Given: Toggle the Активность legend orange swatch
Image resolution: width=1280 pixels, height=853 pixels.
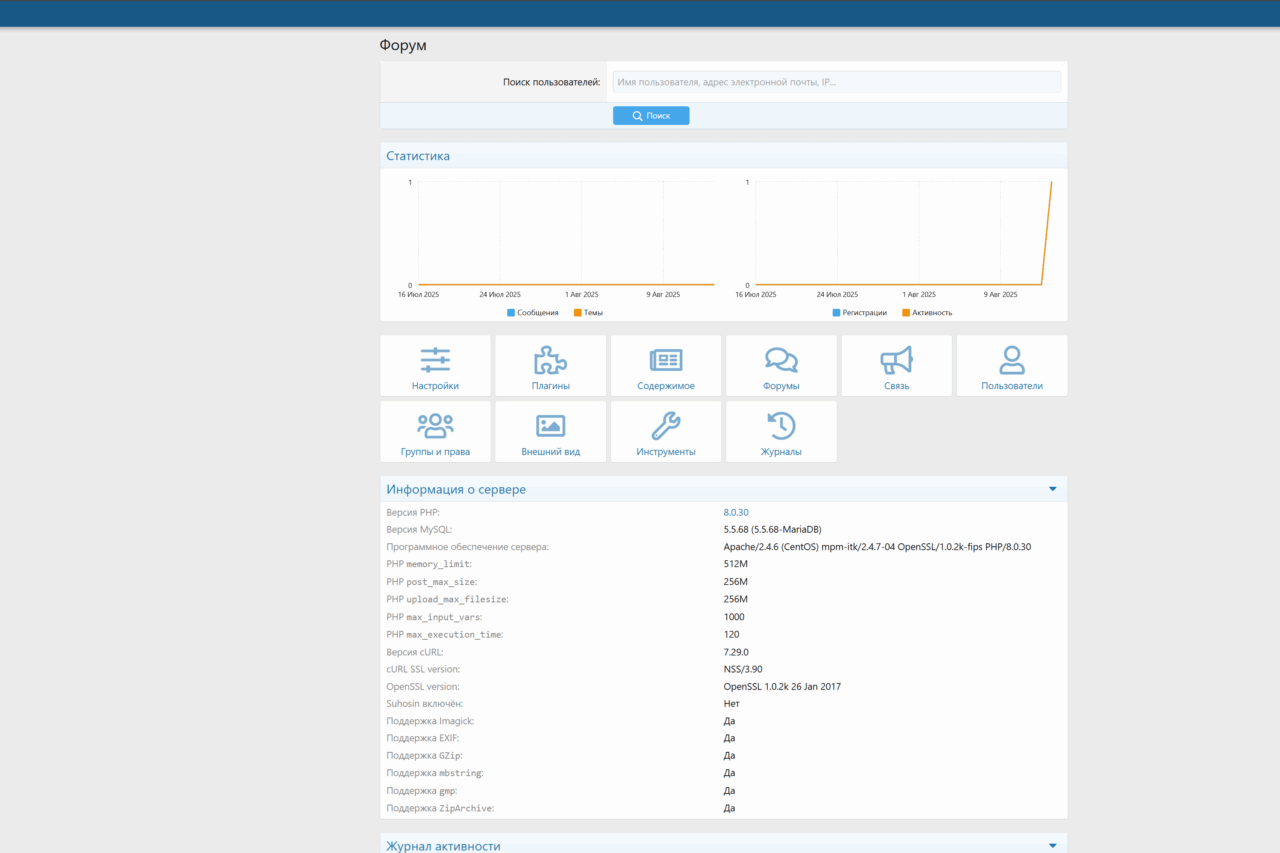Looking at the screenshot, I should coord(906,313).
